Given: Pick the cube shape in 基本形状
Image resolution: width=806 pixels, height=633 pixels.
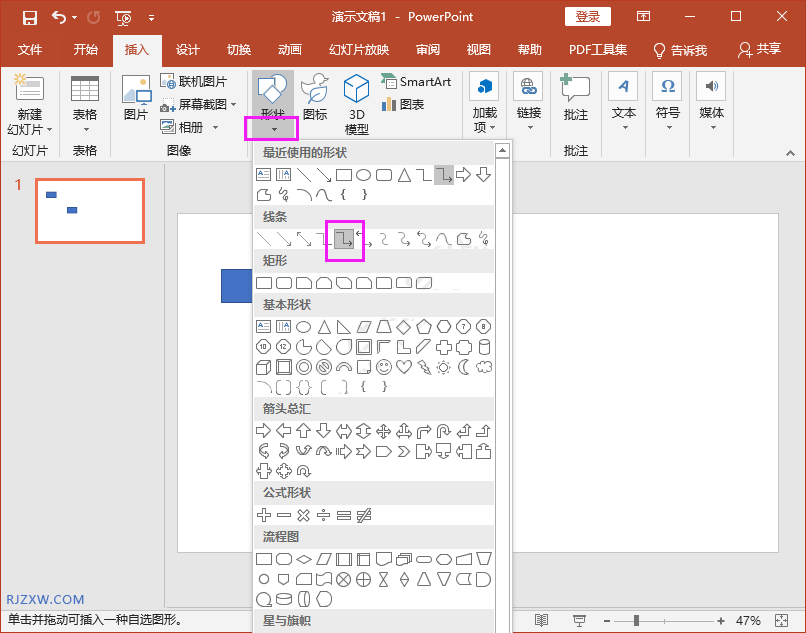Looking at the screenshot, I should 264,367.
